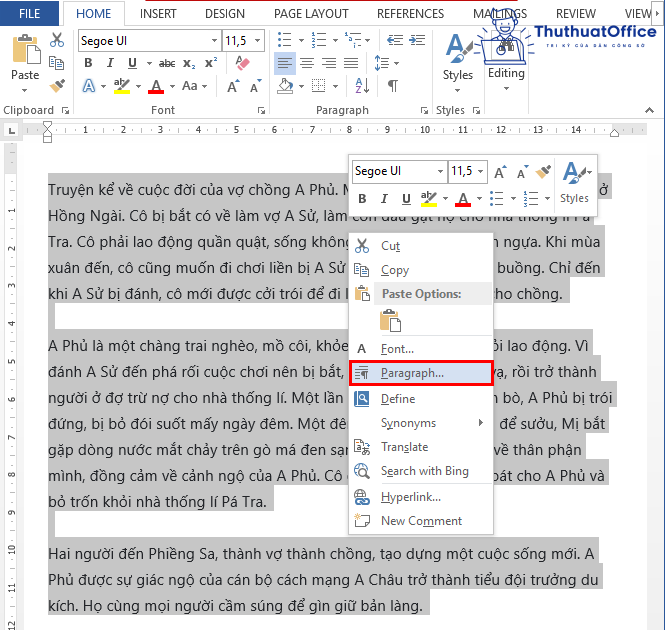Toggle Bold in the mini toolbar
665x630 pixels.
pyautogui.click(x=362, y=199)
